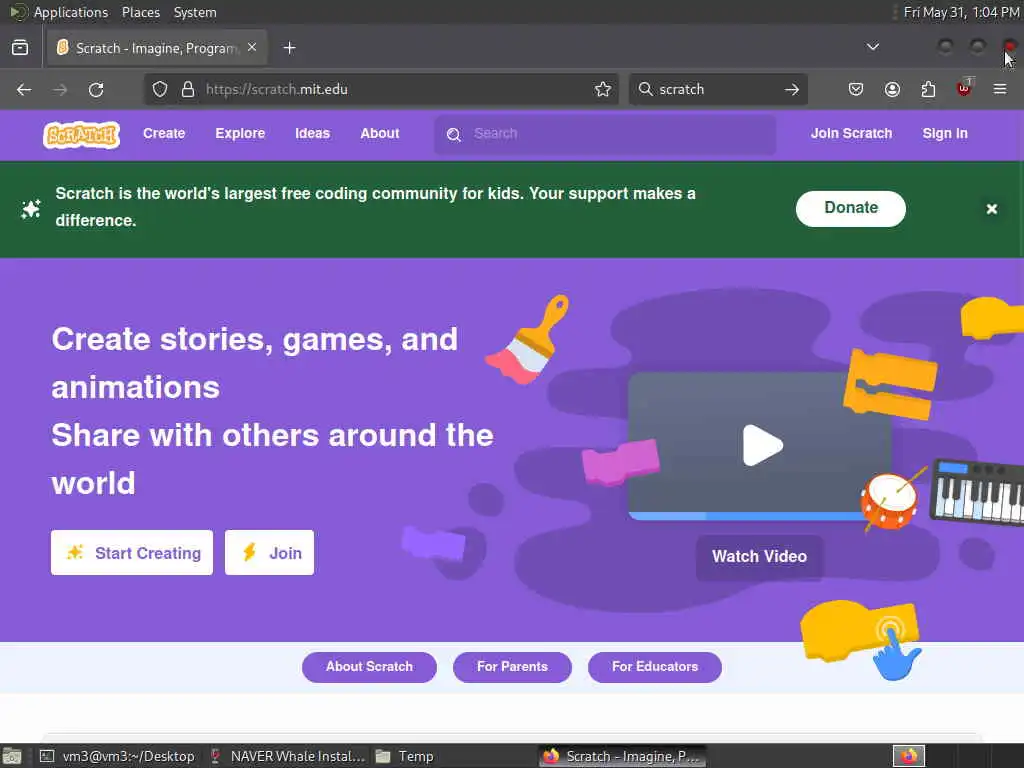Focus the Scratch site search field
Screen dimensions: 1024x768
(605, 135)
